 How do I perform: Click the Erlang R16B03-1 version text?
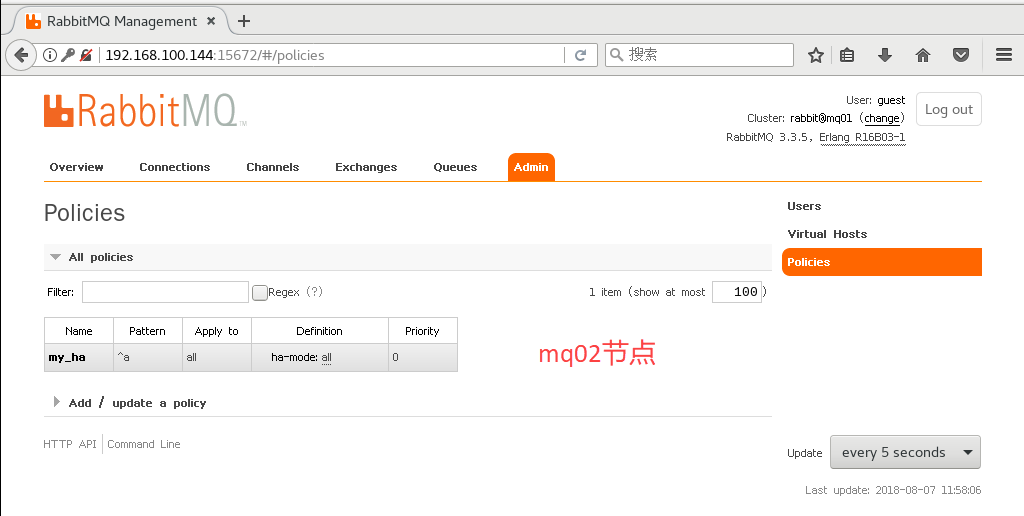(x=862, y=137)
